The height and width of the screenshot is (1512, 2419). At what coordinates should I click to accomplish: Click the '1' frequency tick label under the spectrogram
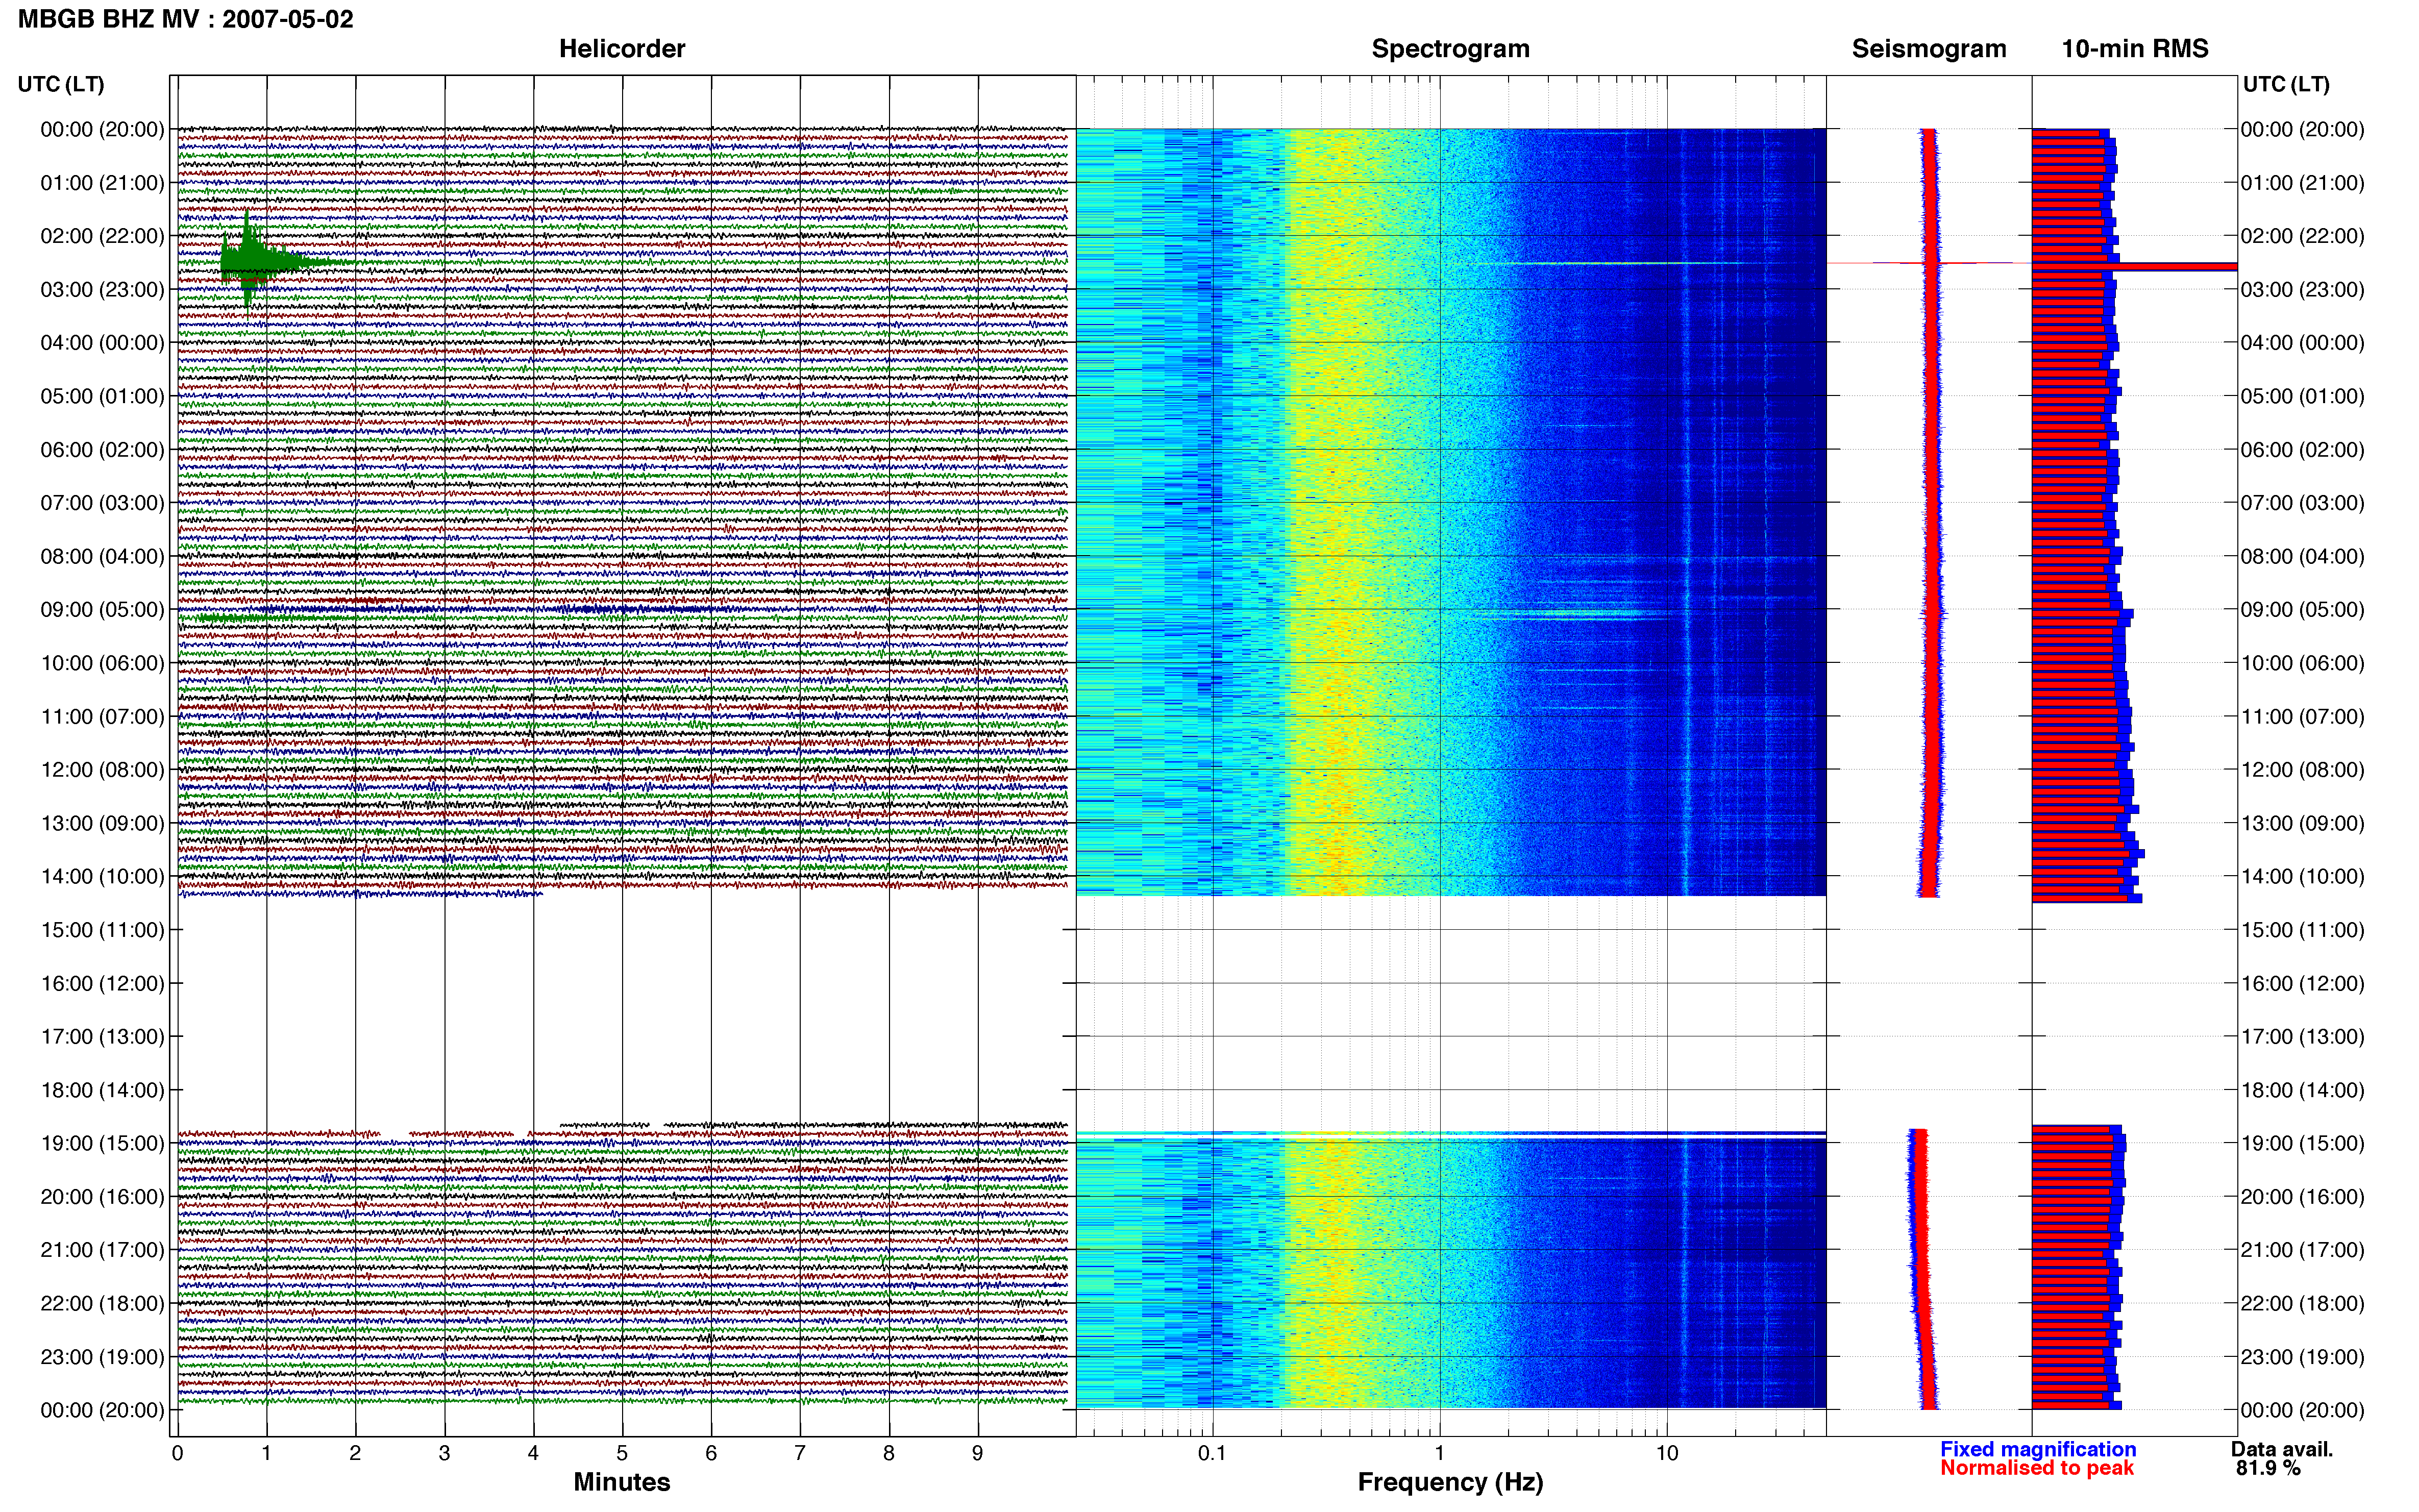click(x=1440, y=1453)
